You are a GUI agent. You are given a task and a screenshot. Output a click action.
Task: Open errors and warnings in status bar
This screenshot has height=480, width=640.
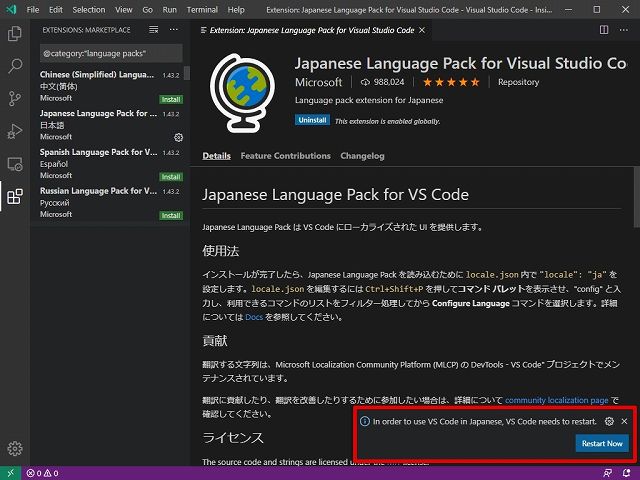(x=42, y=473)
